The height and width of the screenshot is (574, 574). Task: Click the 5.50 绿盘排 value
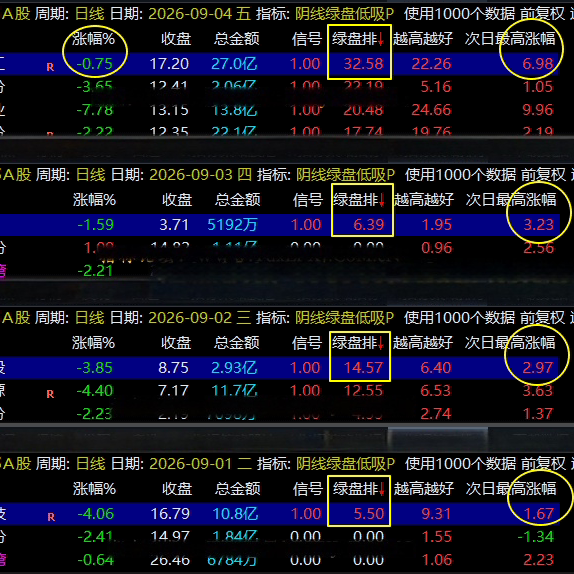click(369, 514)
